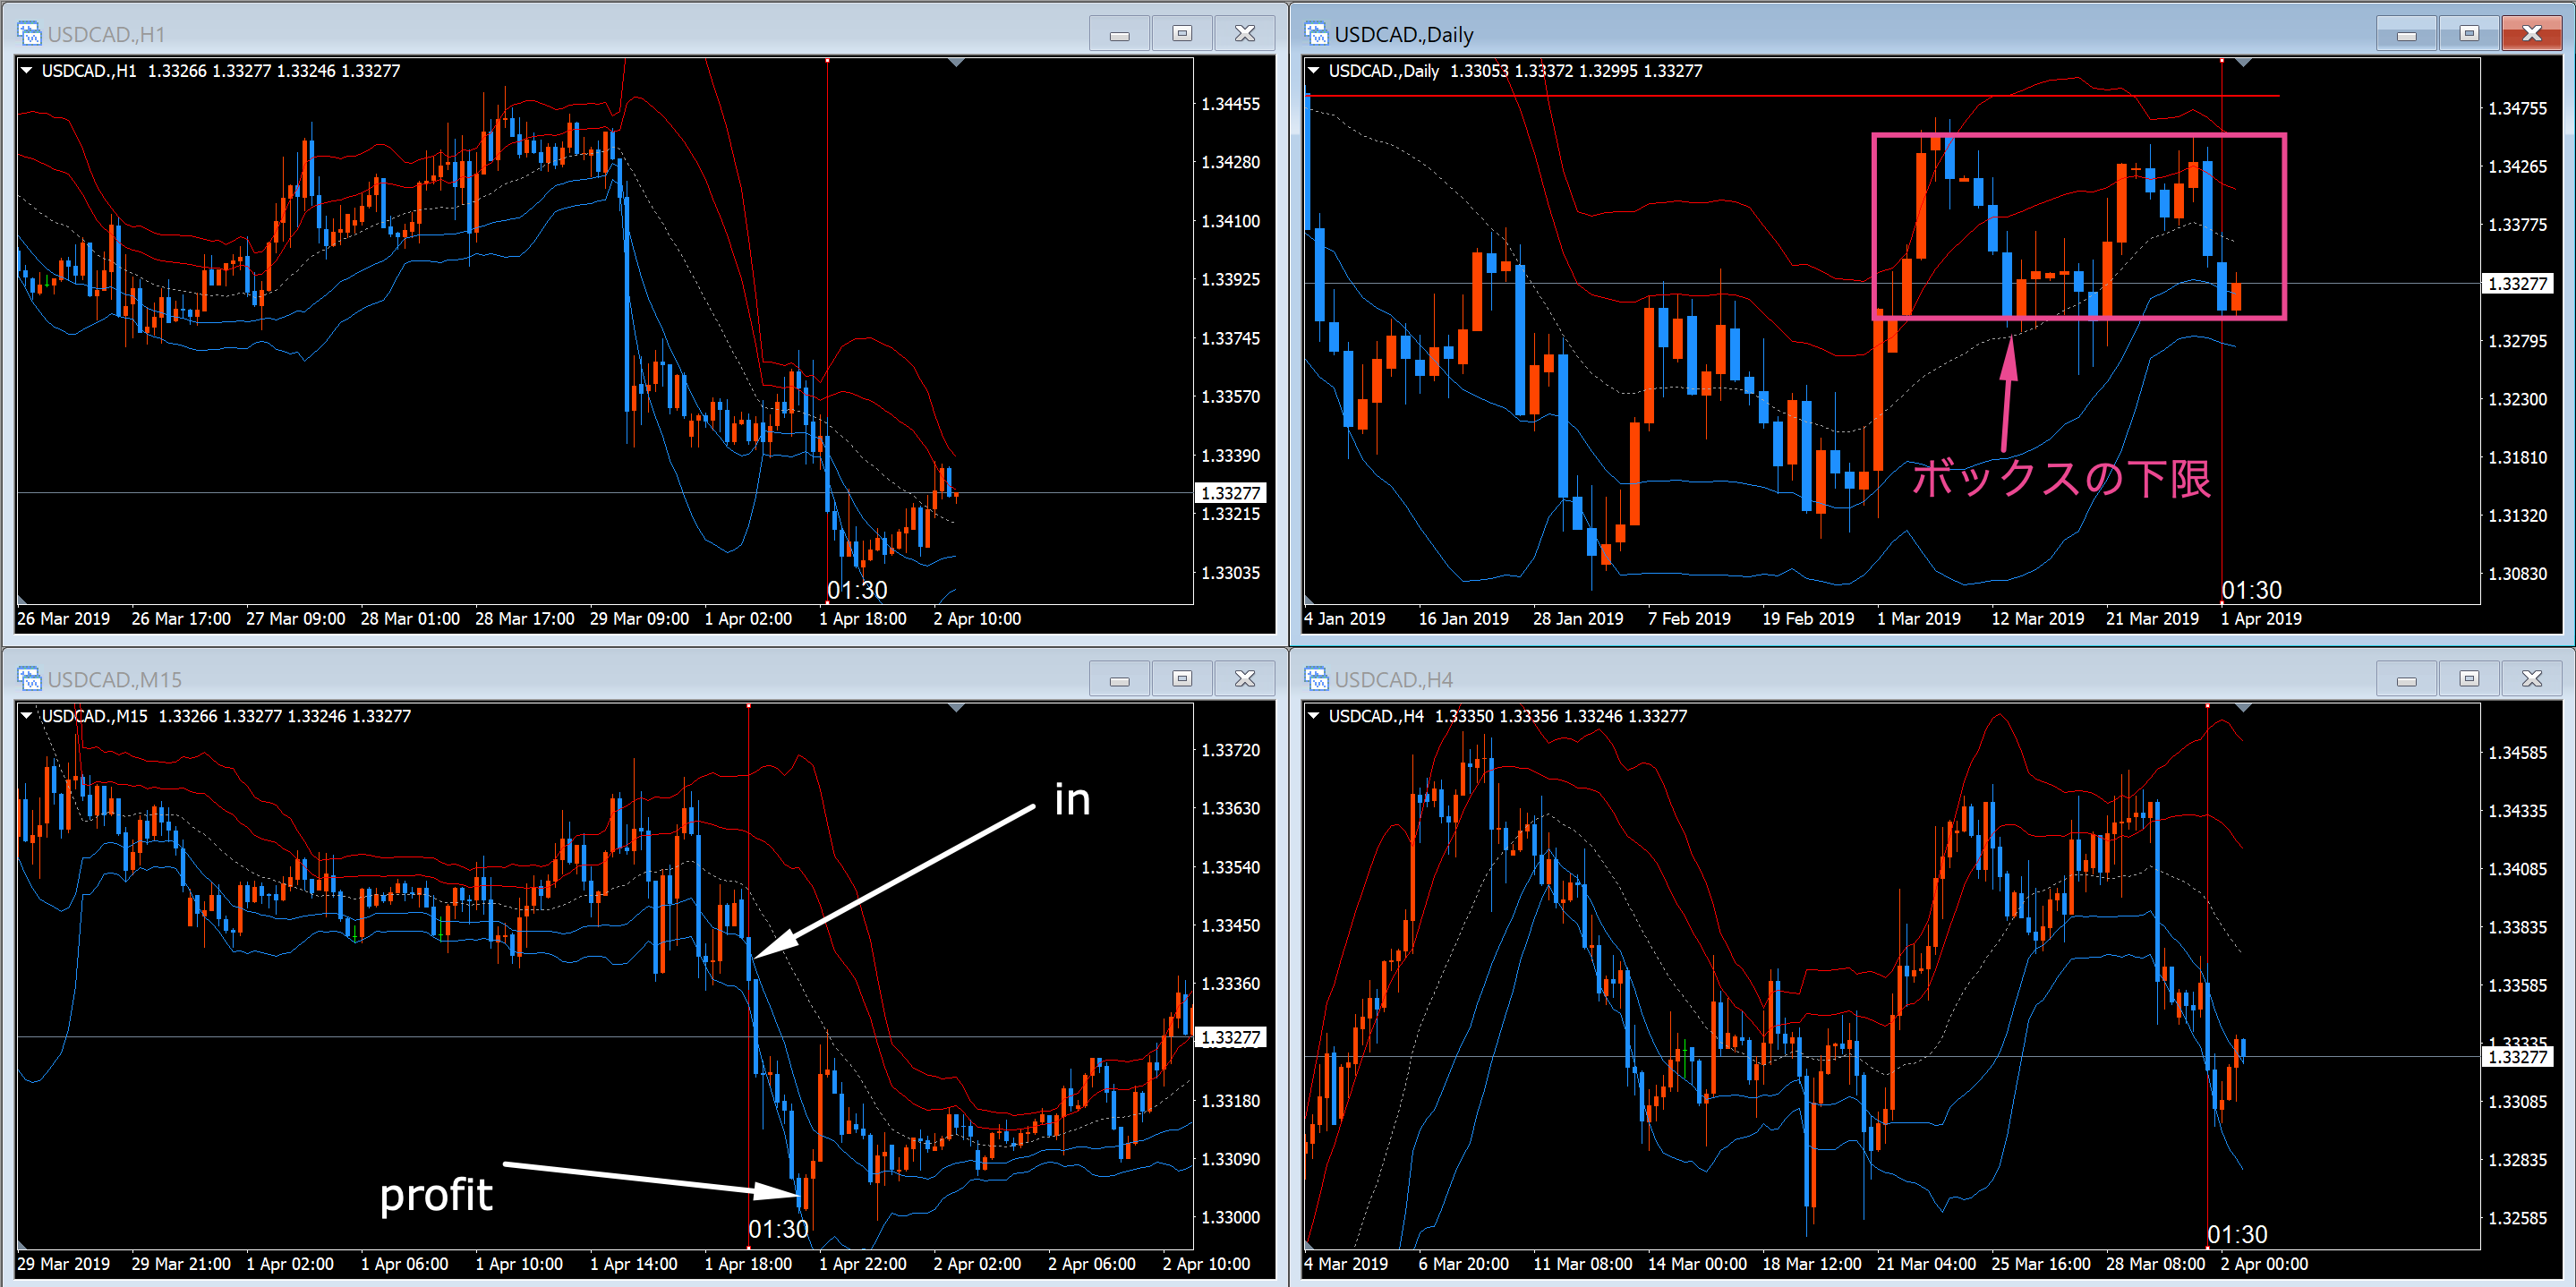Click the USDCAD,Daily window chart icon
2576x1287 pixels.
[1316, 34]
